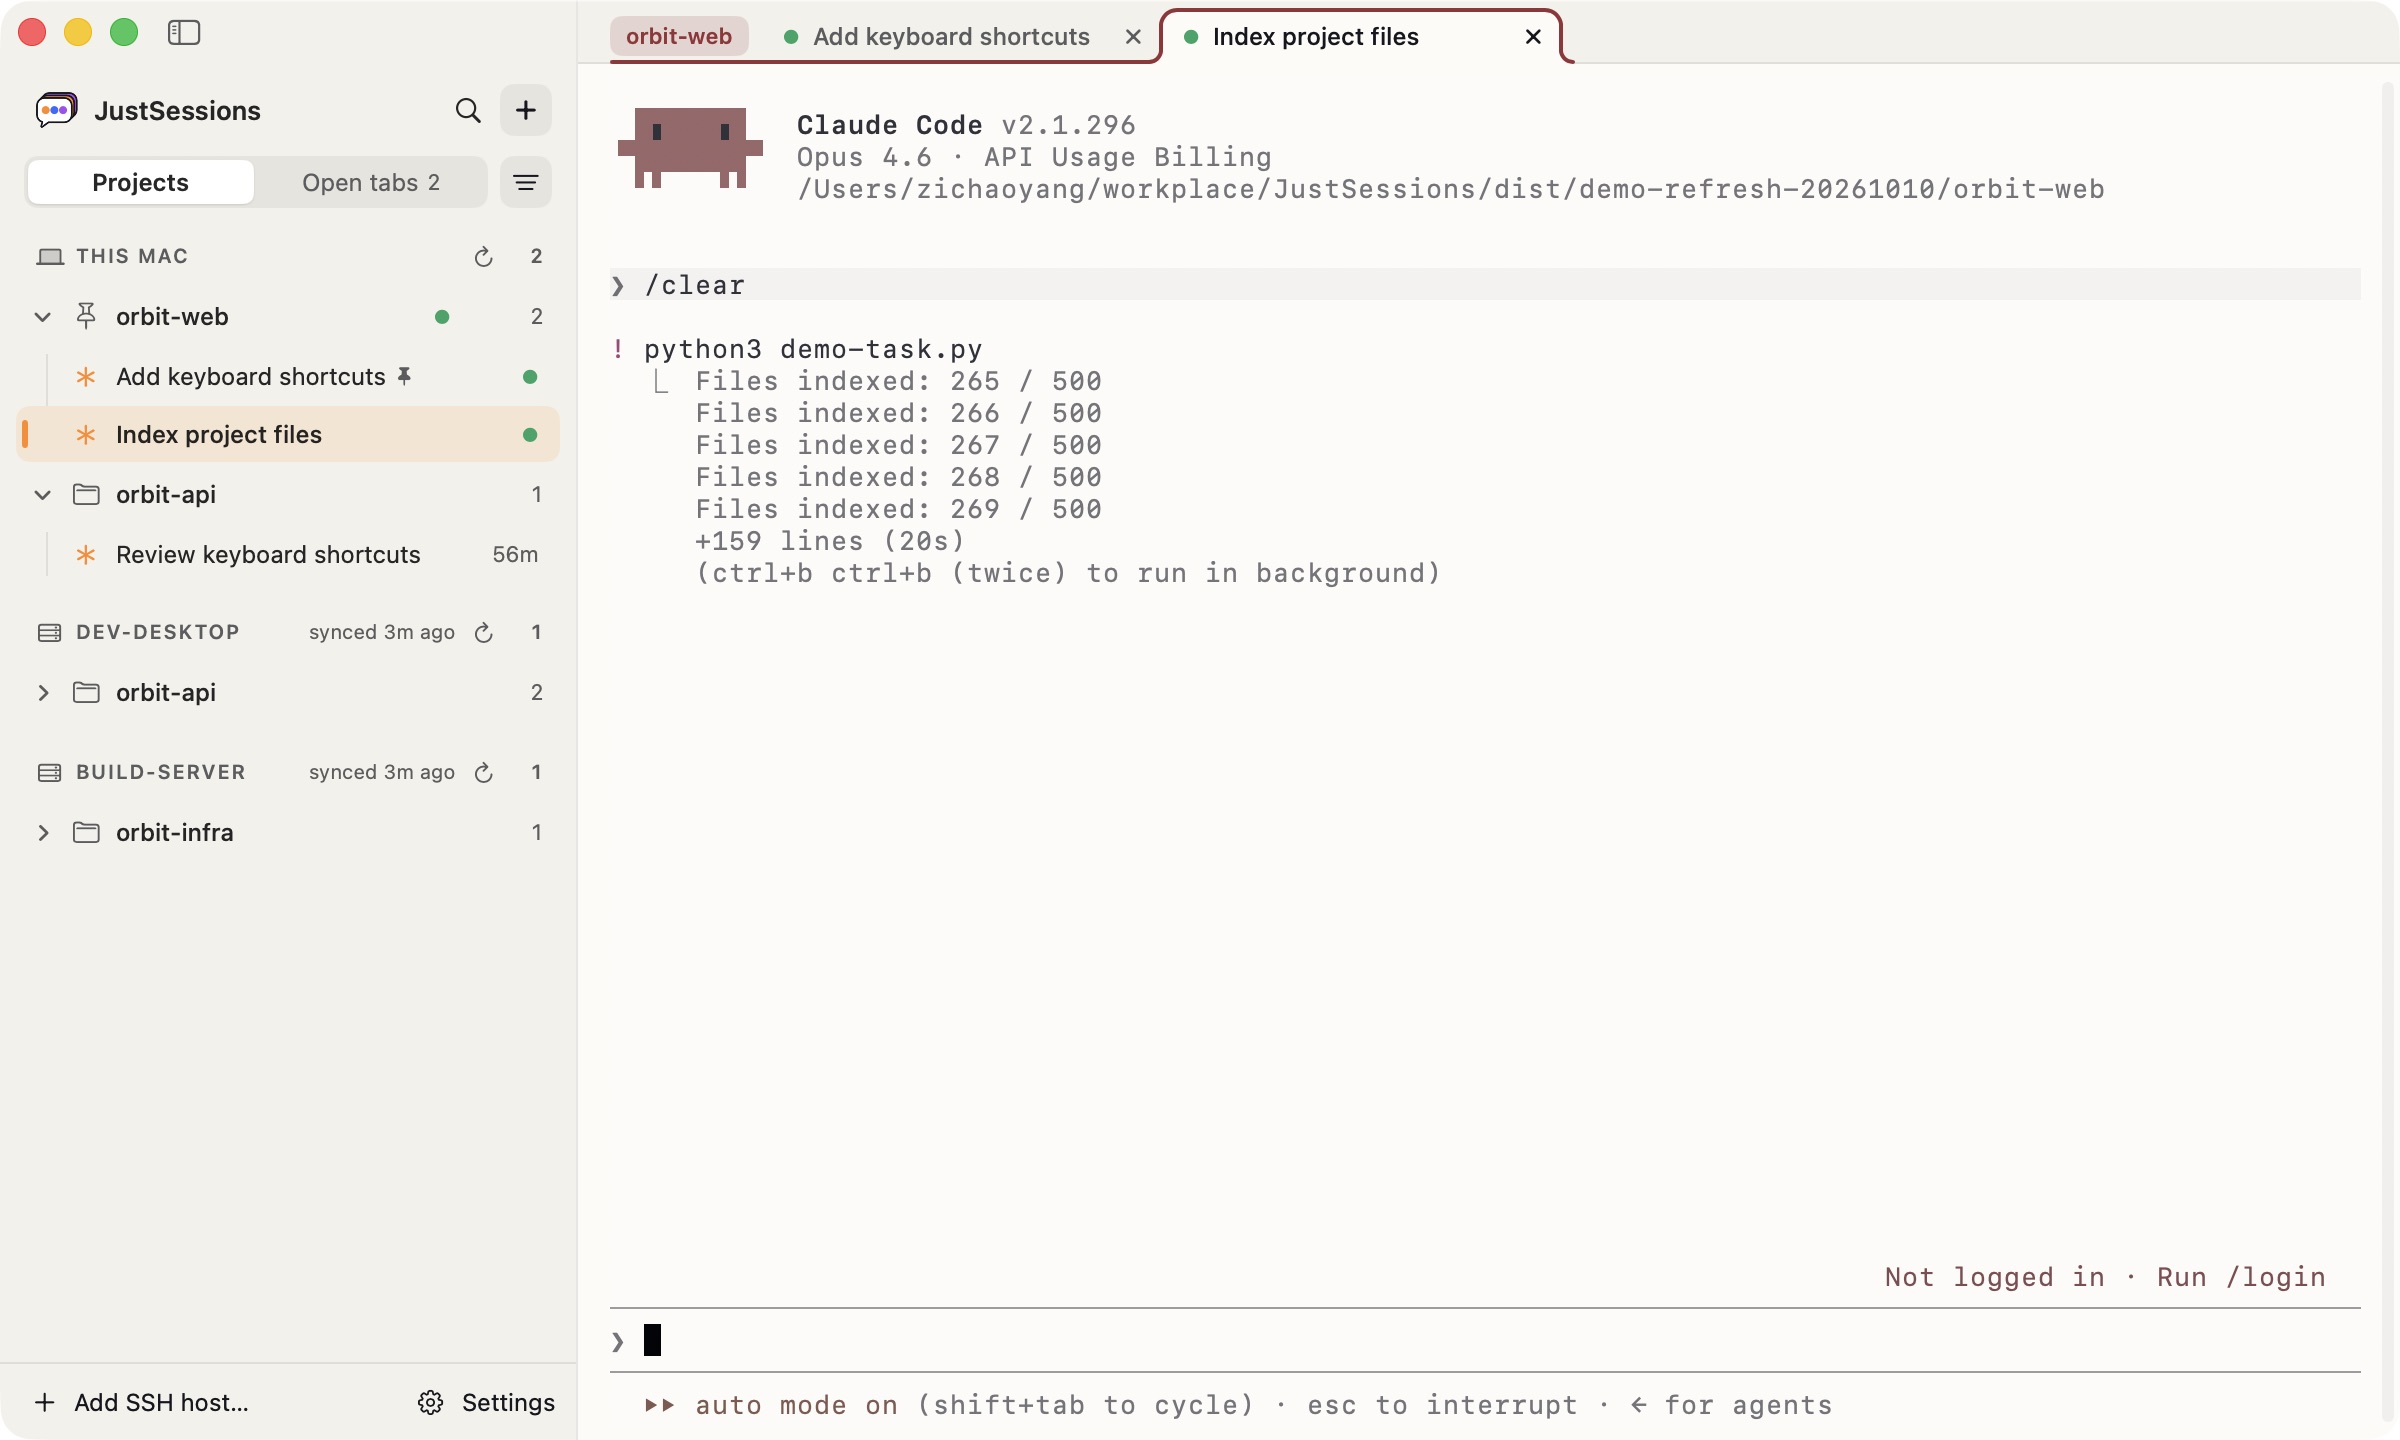
Task: Refresh DEV-DESKTOP sync
Action: click(484, 633)
